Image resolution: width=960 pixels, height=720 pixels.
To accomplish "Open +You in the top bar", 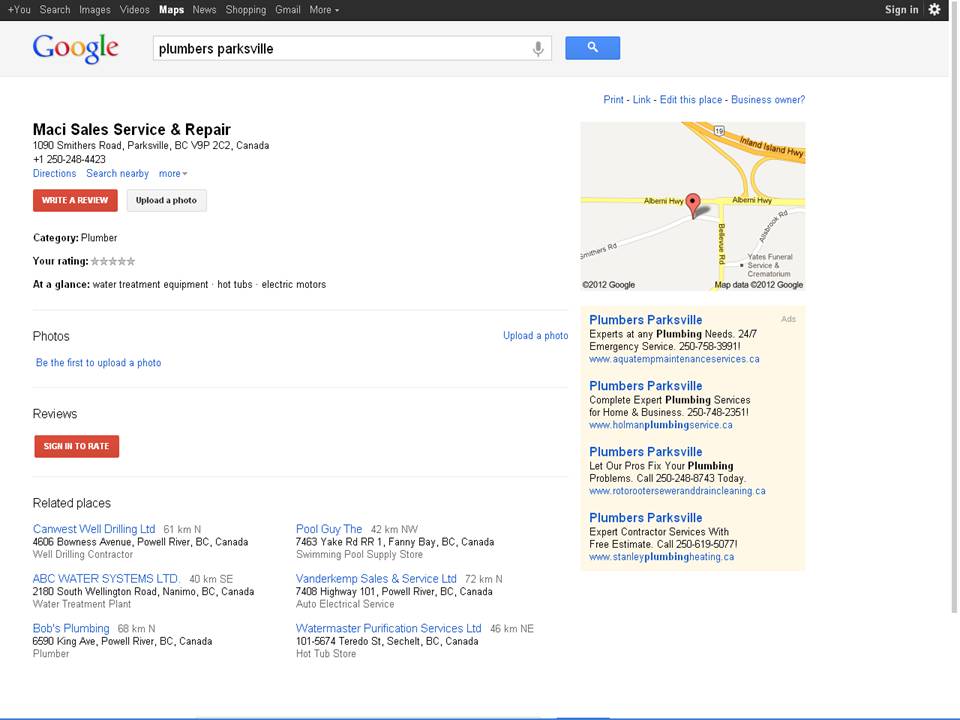I will [x=19, y=10].
